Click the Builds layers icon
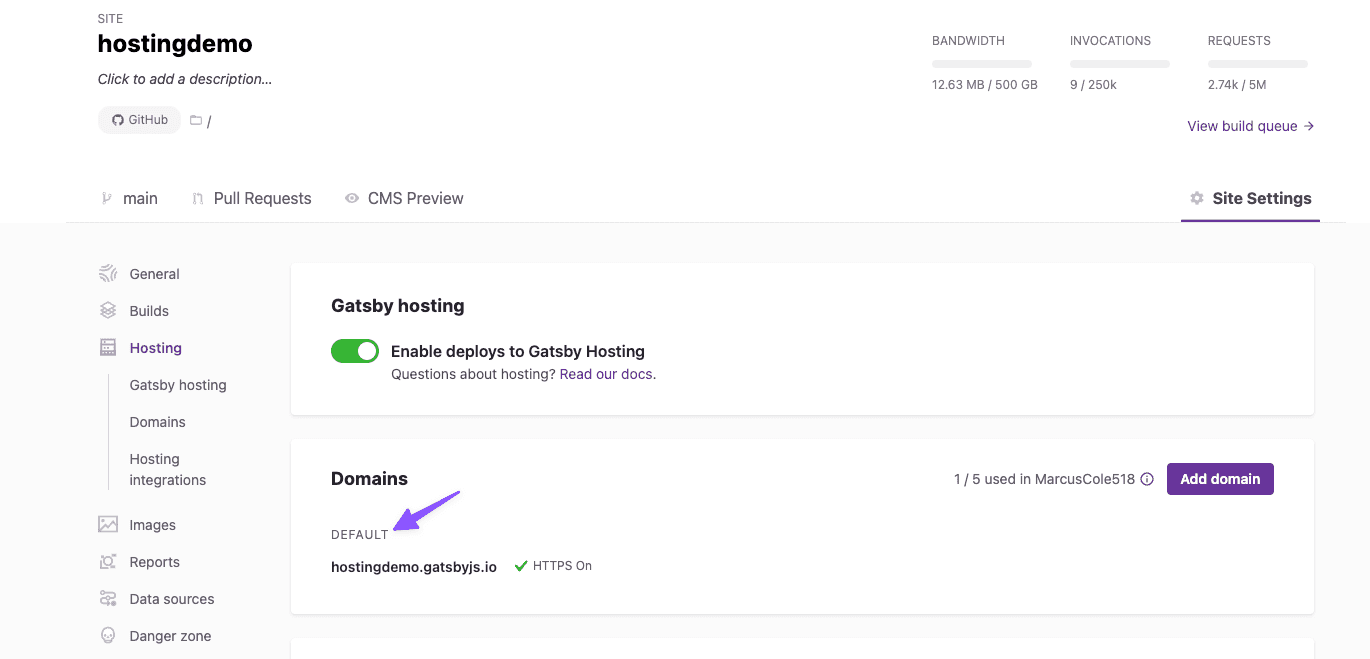 click(108, 311)
